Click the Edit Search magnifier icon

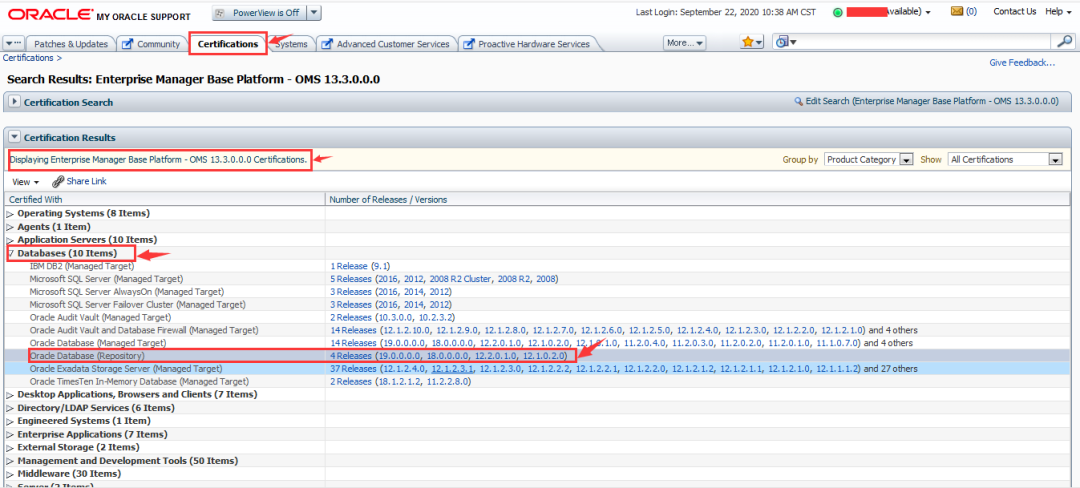point(798,101)
